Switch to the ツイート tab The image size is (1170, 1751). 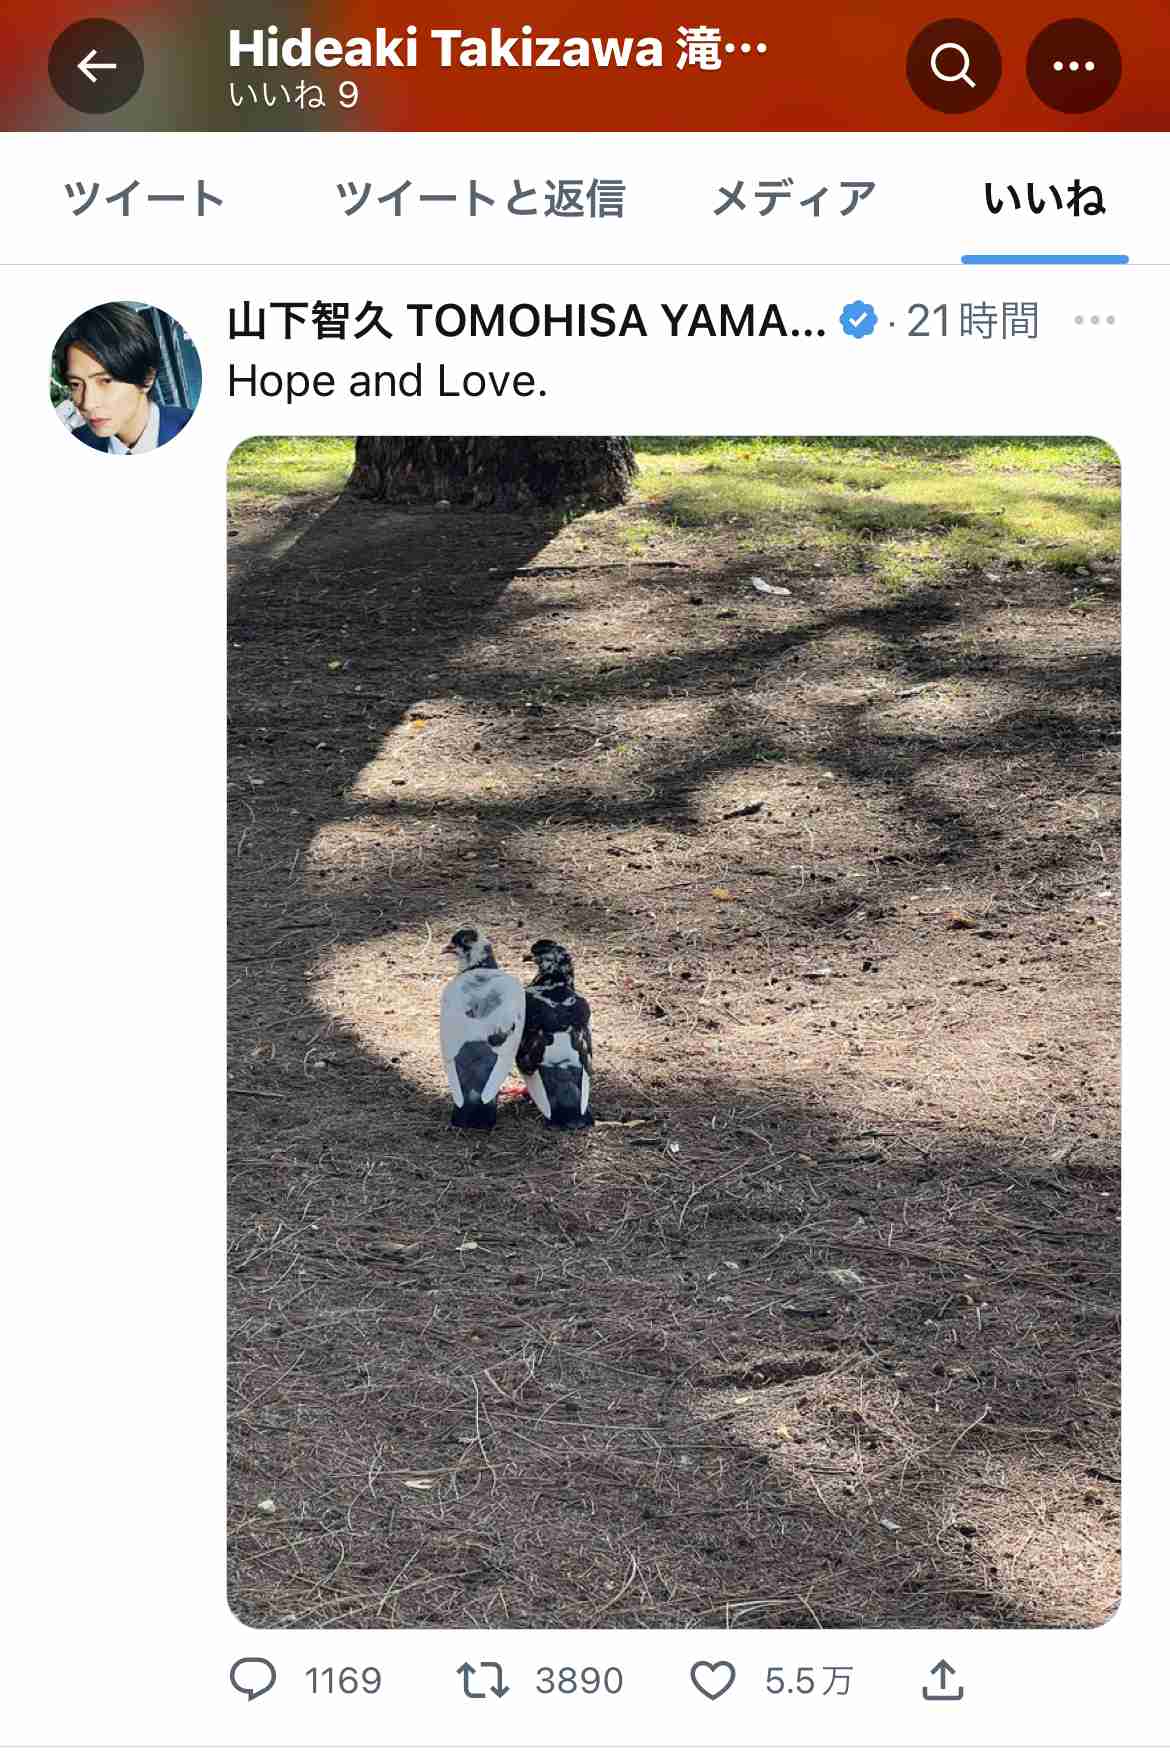tap(144, 198)
